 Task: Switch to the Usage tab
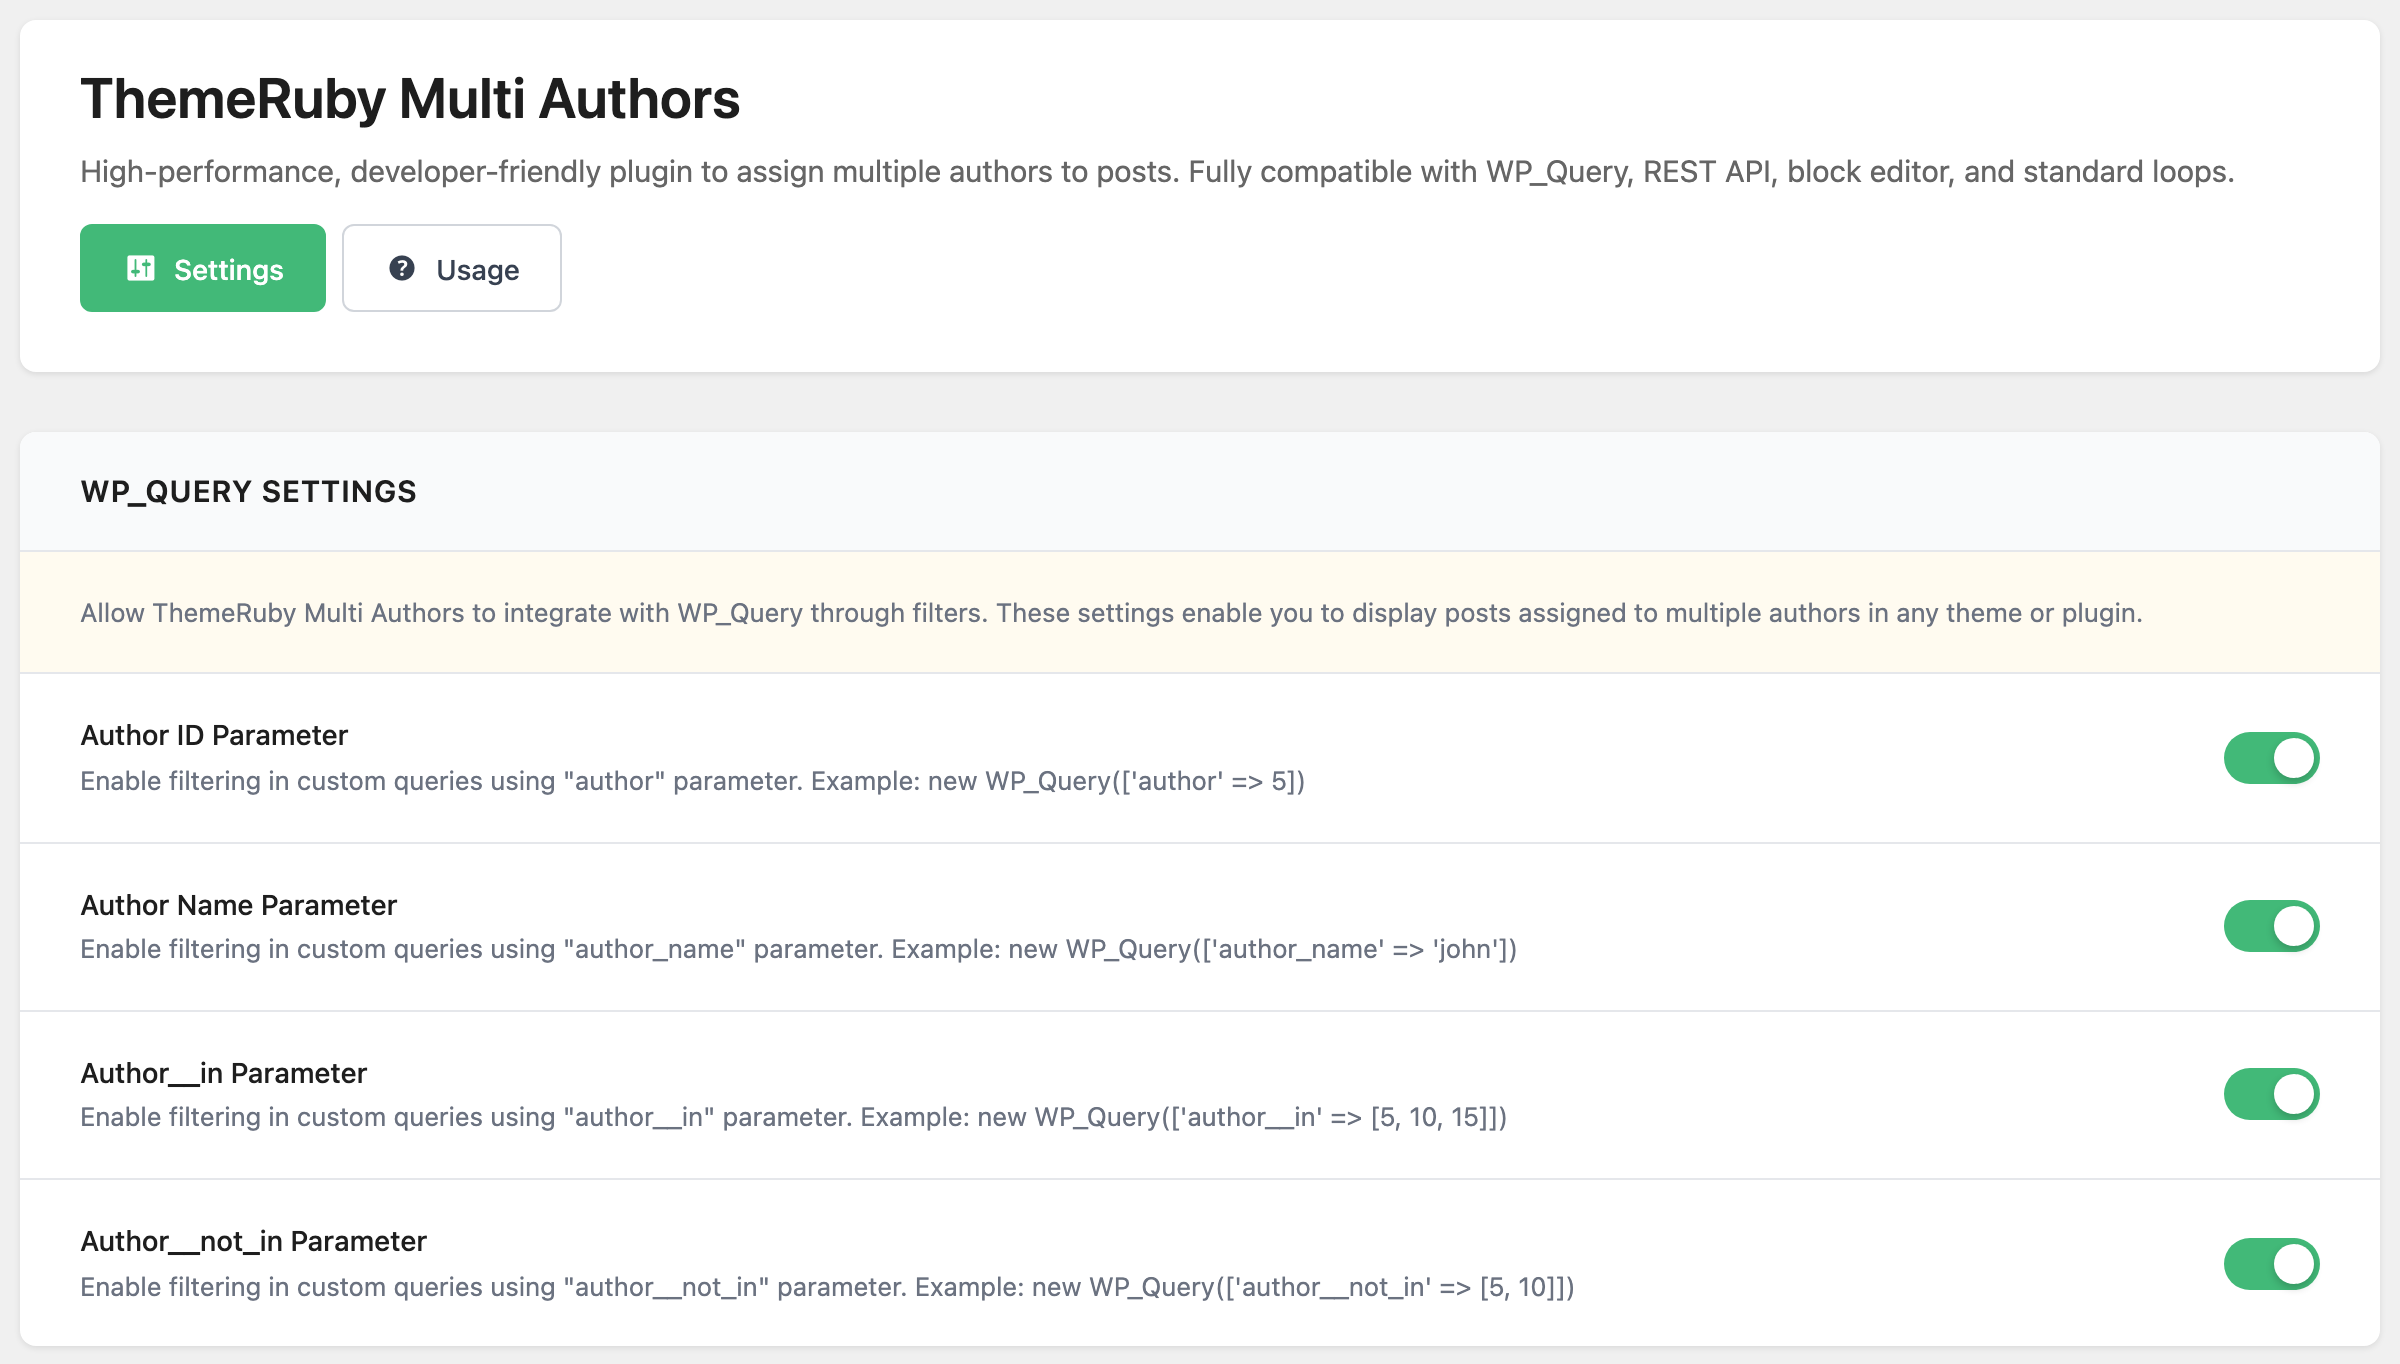point(452,268)
